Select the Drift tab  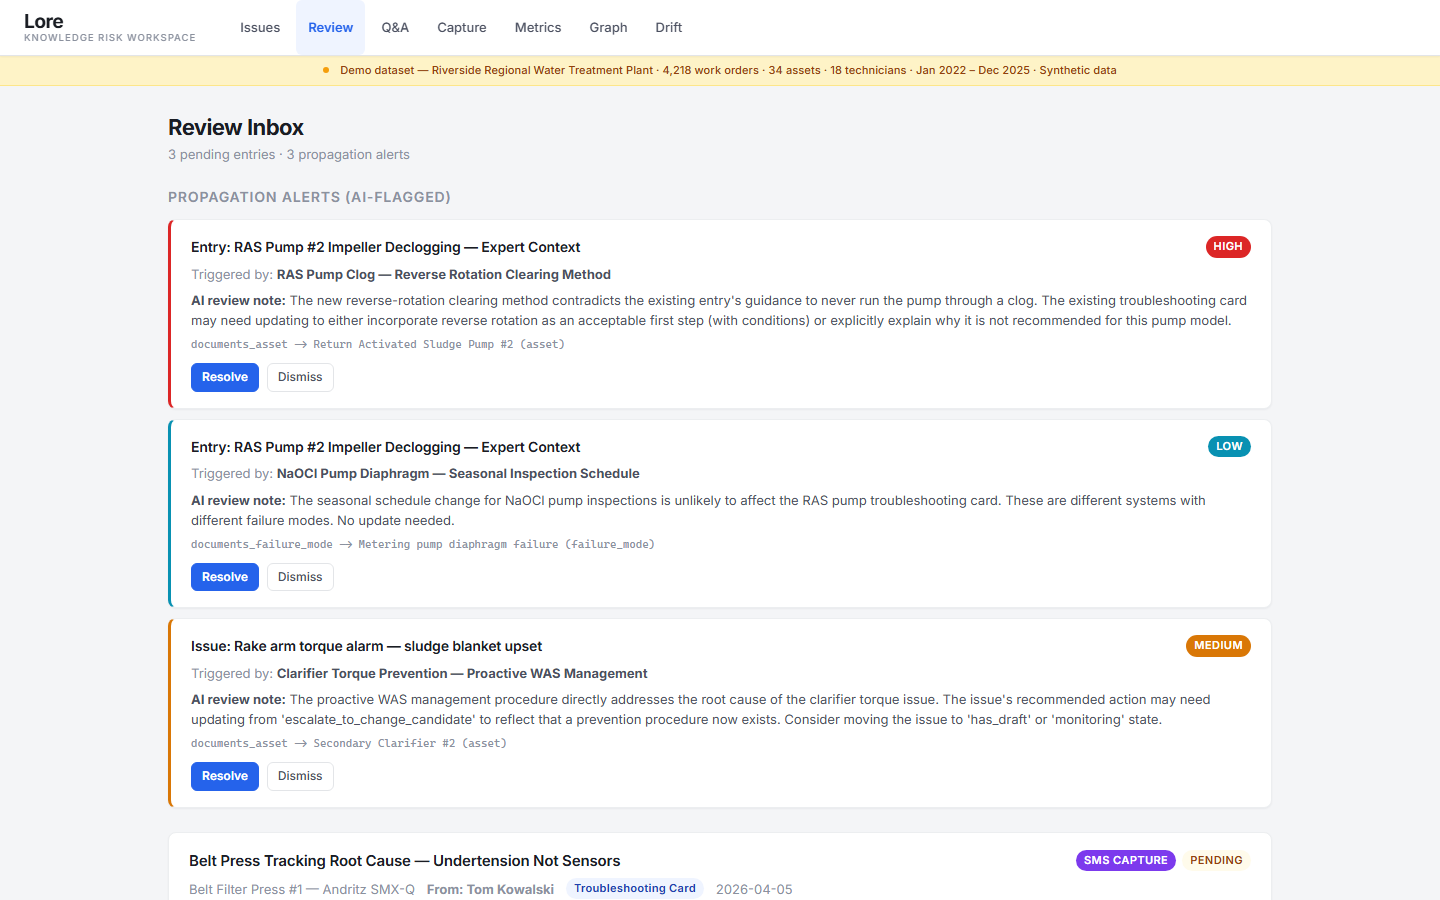click(x=668, y=27)
